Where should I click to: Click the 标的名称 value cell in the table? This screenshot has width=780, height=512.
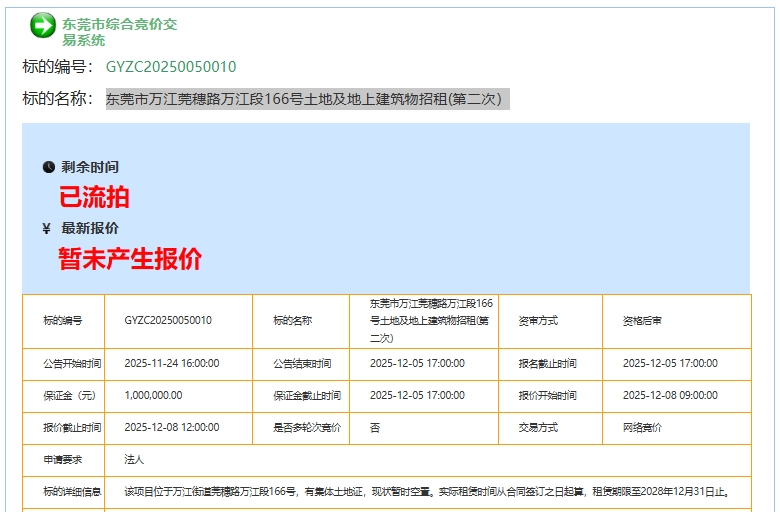click(x=430, y=321)
